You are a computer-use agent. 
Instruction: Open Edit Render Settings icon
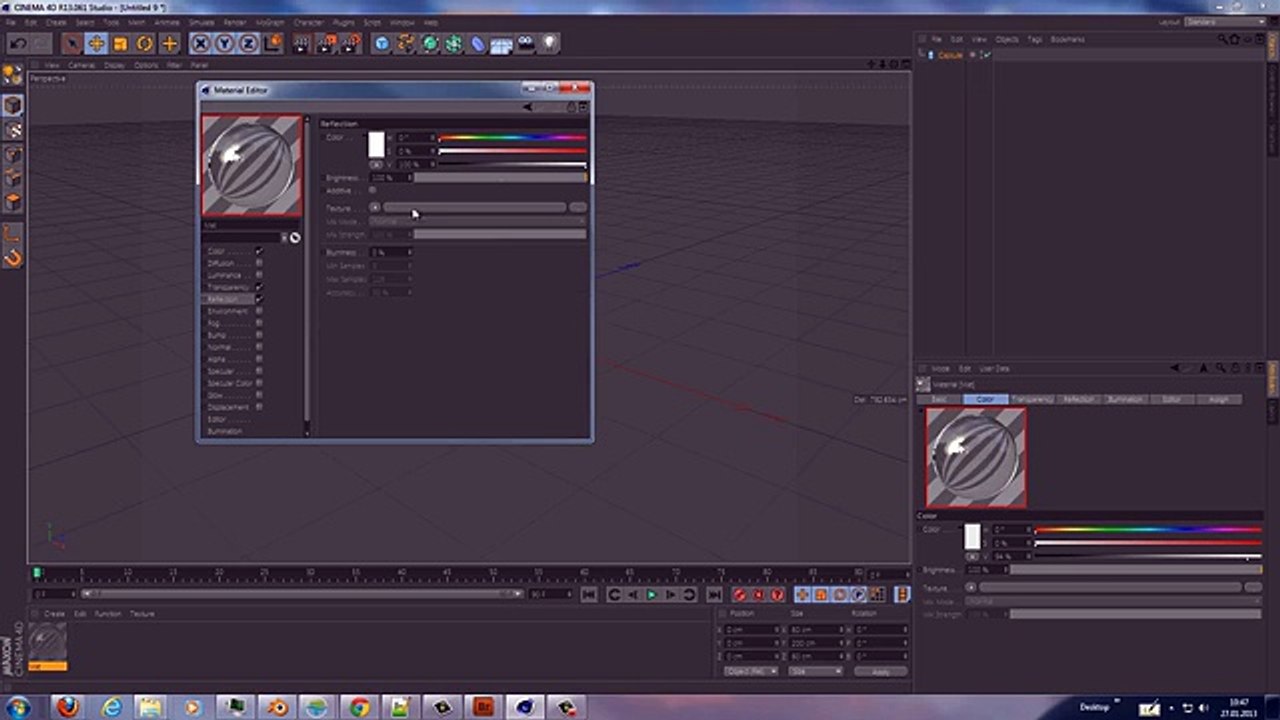pos(351,43)
